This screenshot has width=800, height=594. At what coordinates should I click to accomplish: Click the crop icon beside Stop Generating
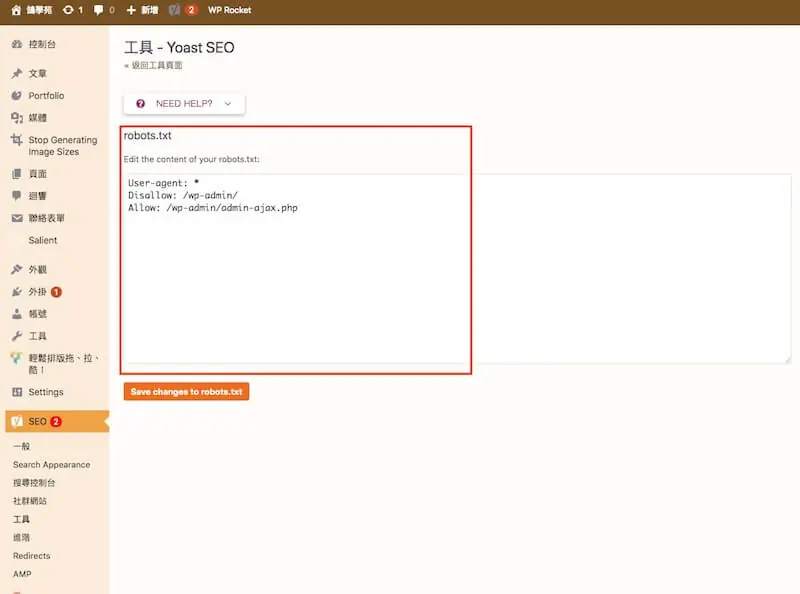point(17,140)
